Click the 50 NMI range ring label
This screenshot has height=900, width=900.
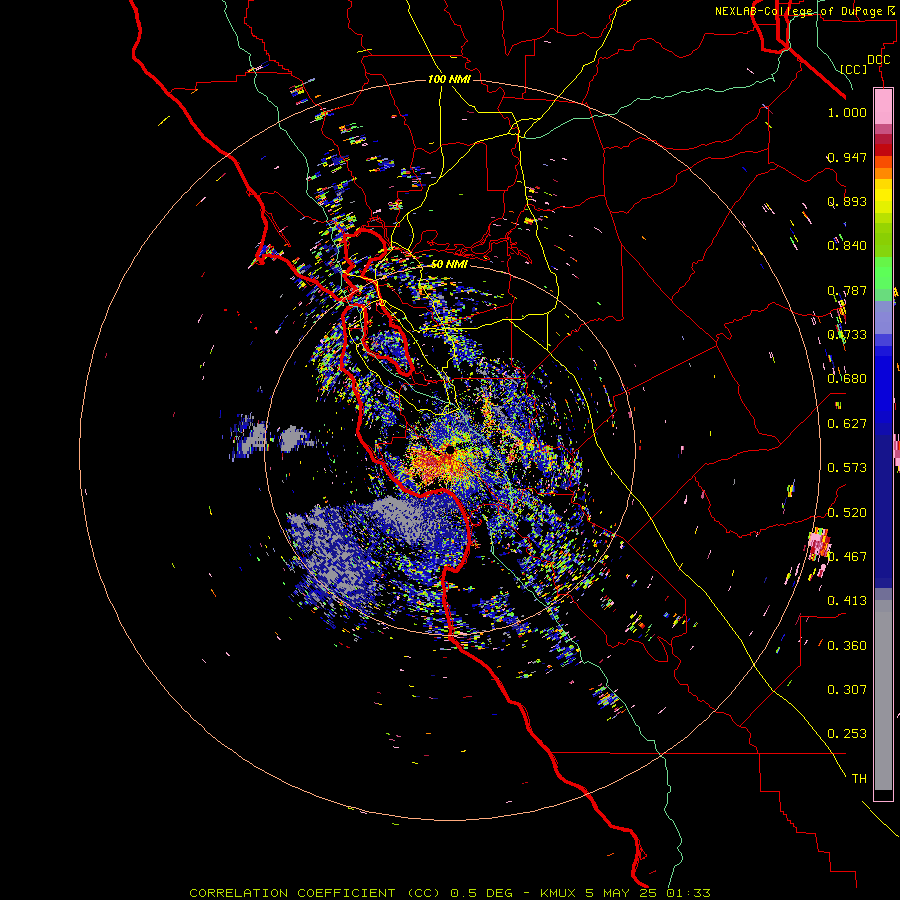coord(449,264)
